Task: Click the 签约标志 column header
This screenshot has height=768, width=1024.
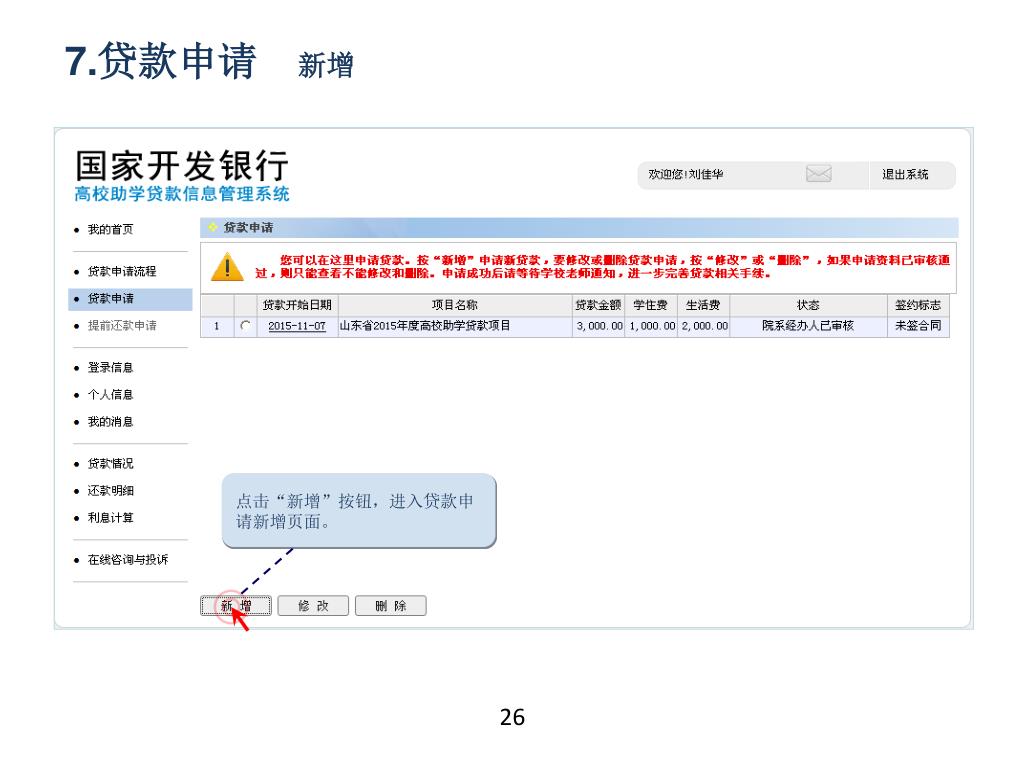Action: point(918,305)
